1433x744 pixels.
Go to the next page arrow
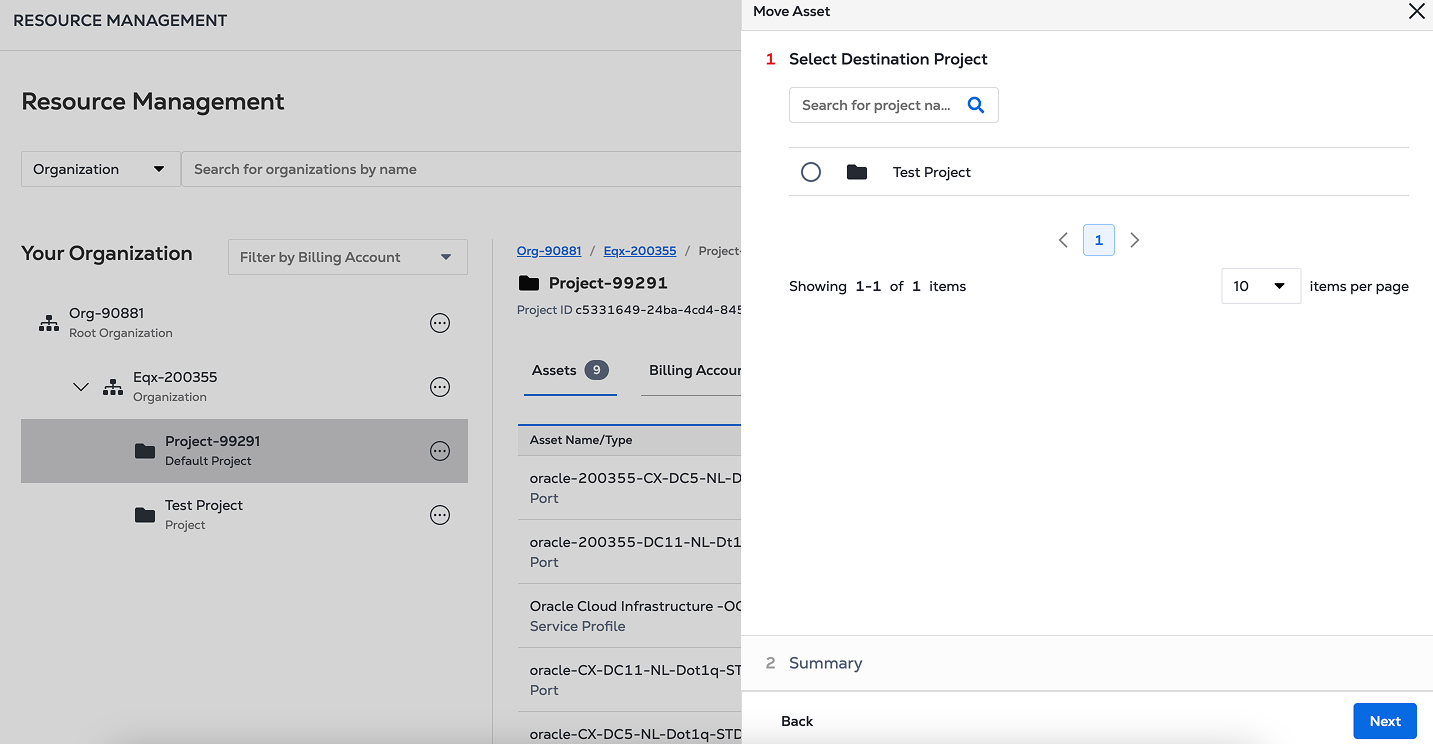1134,240
